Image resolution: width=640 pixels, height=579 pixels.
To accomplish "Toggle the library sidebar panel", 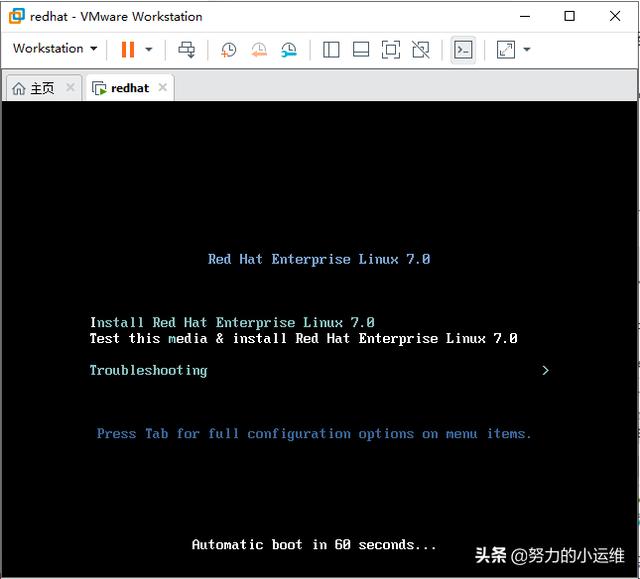I will (331, 50).
